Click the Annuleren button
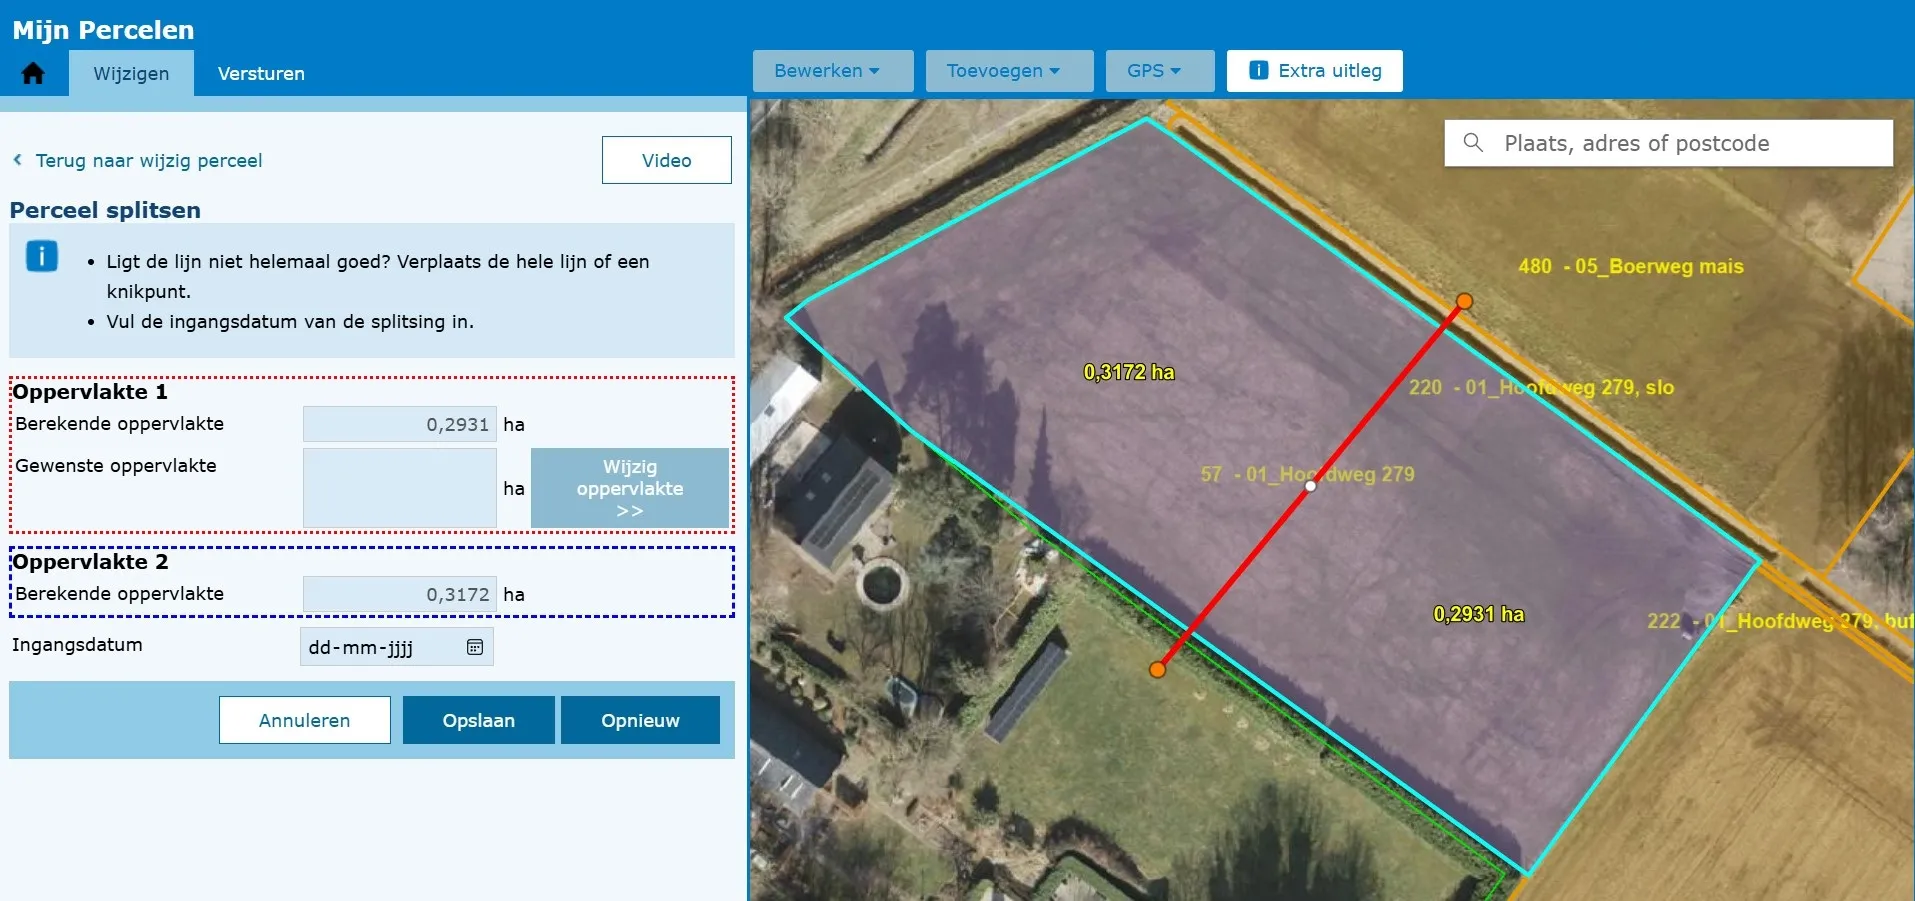Viewport: 1915px width, 901px height. (x=305, y=720)
